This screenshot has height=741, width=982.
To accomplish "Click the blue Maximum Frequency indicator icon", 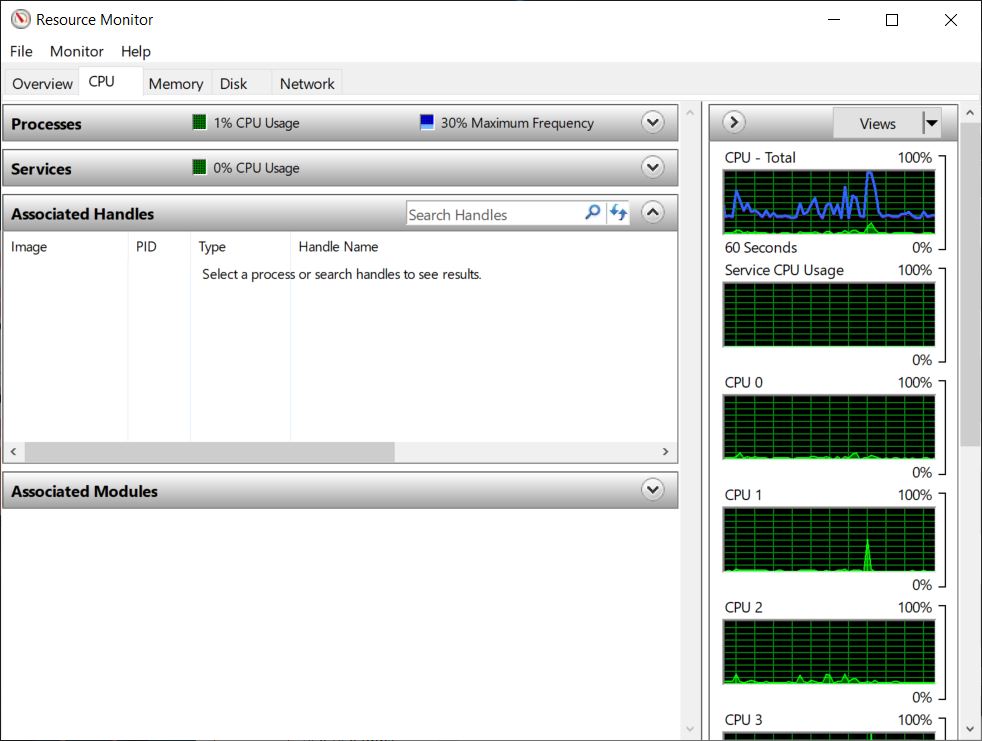I will tap(427, 123).
